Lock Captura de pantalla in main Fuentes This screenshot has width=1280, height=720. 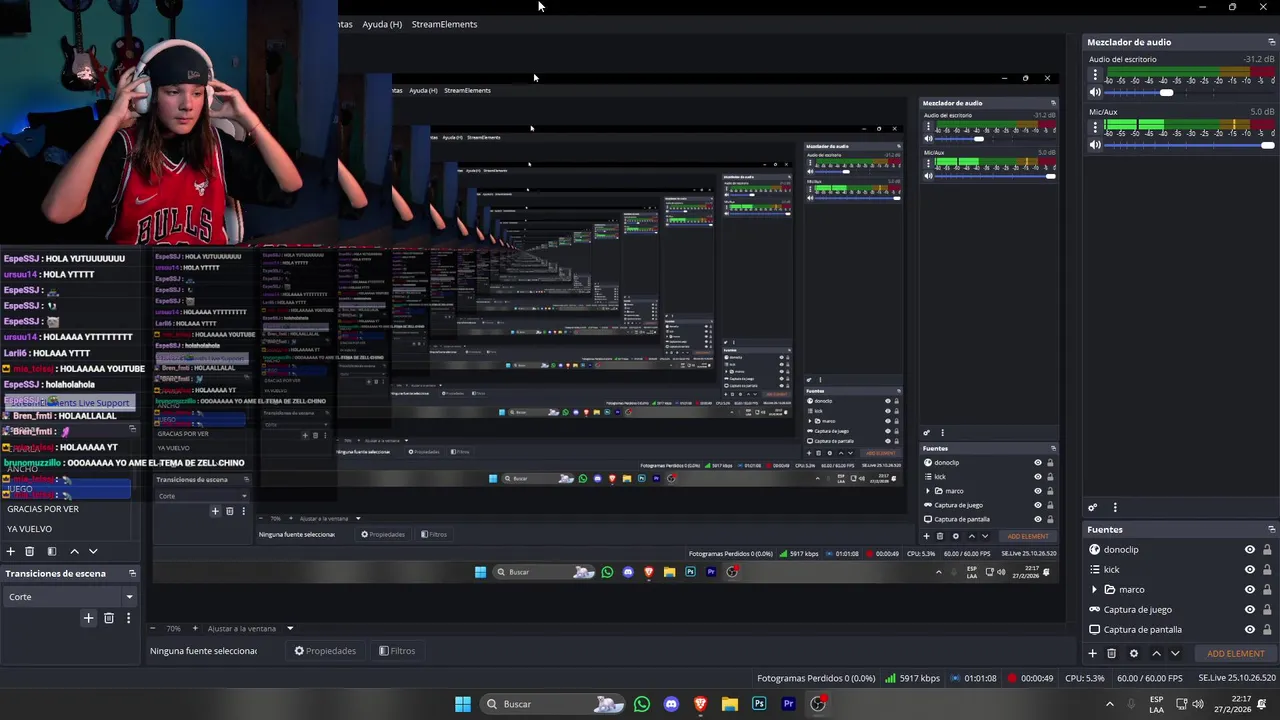[x=1267, y=630]
